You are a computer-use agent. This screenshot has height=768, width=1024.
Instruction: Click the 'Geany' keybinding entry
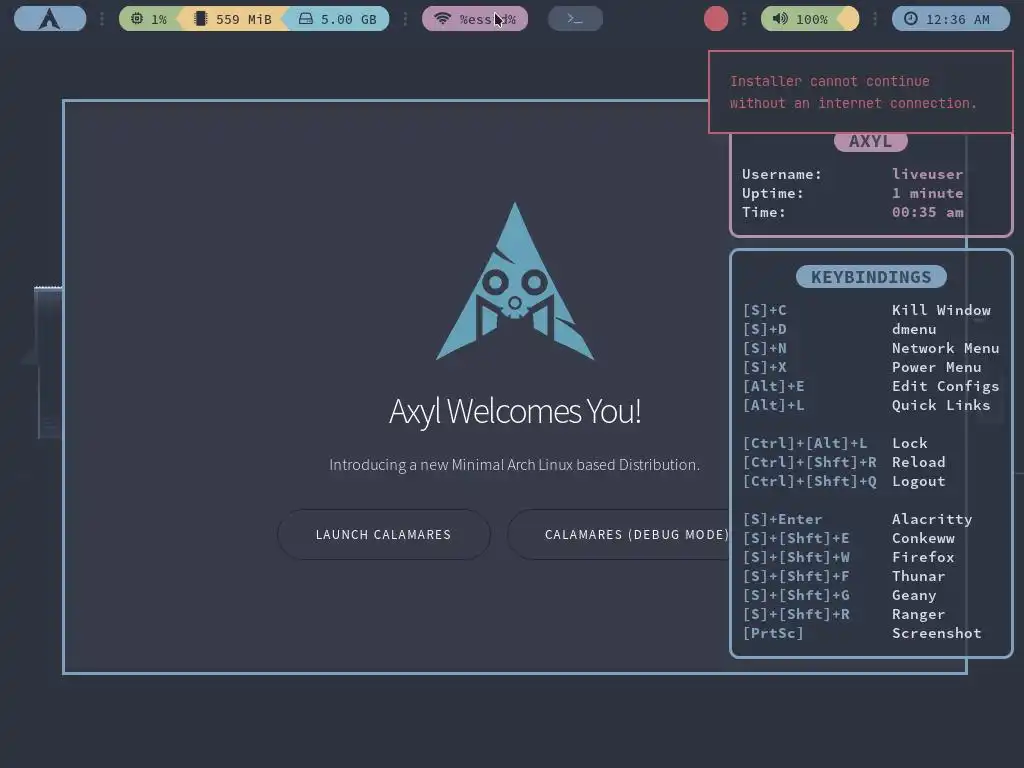click(x=914, y=595)
